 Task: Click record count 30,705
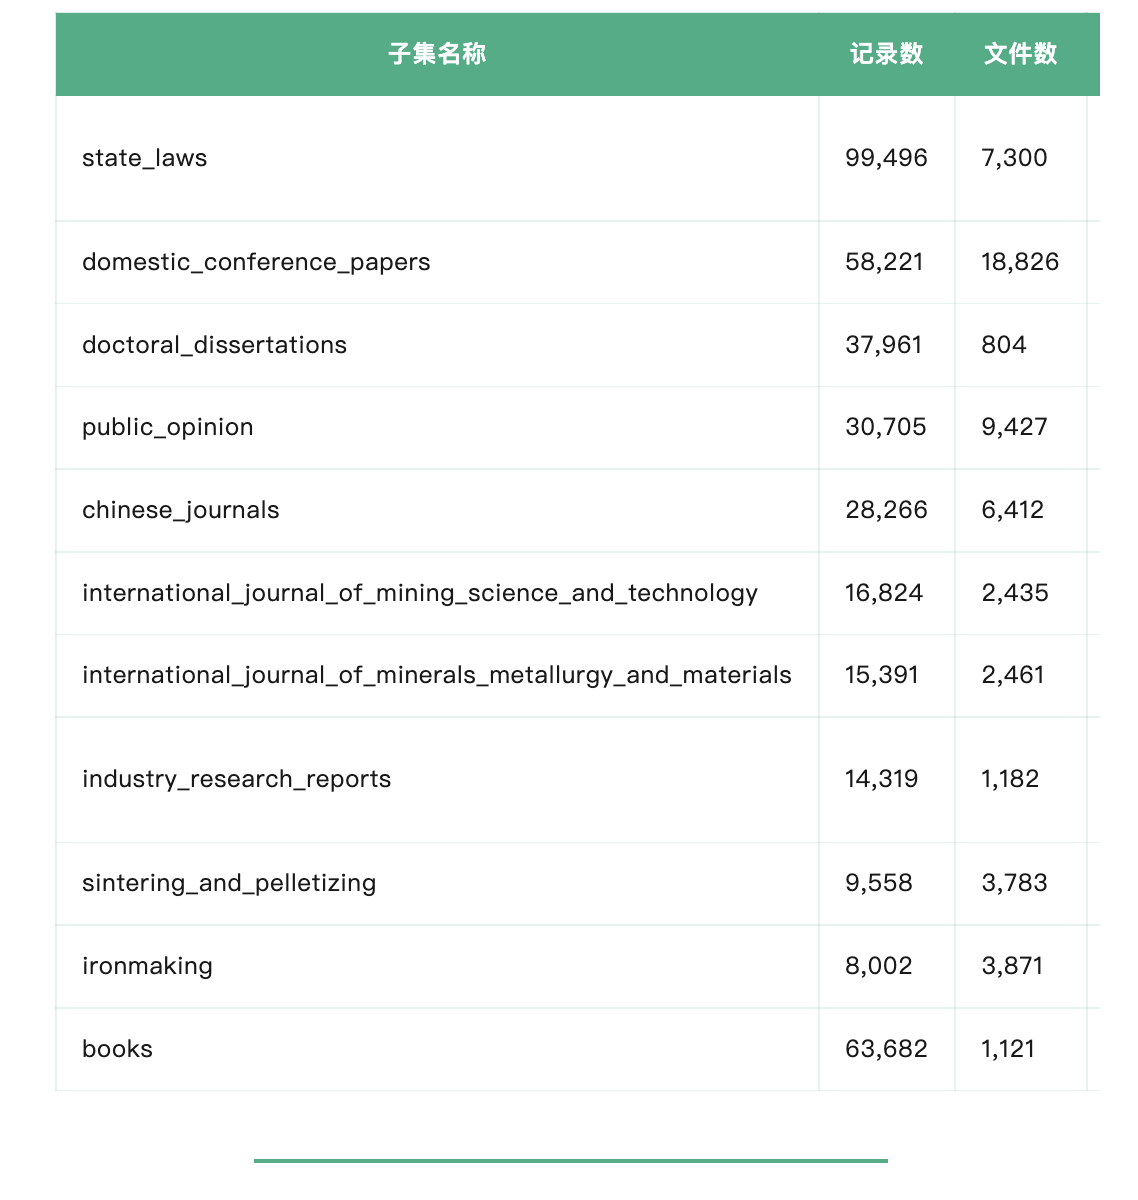pos(886,427)
